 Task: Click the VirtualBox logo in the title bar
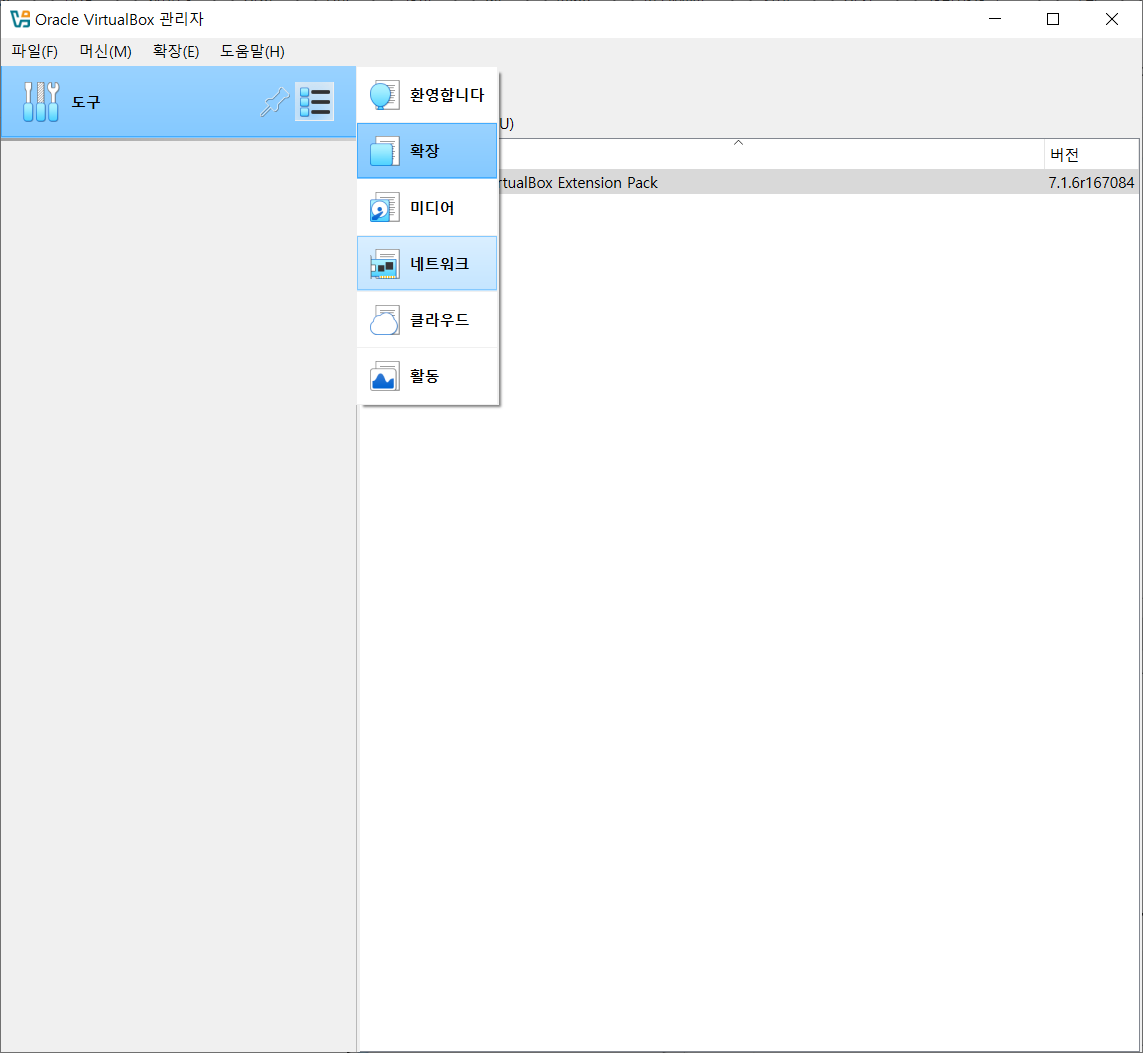20,19
